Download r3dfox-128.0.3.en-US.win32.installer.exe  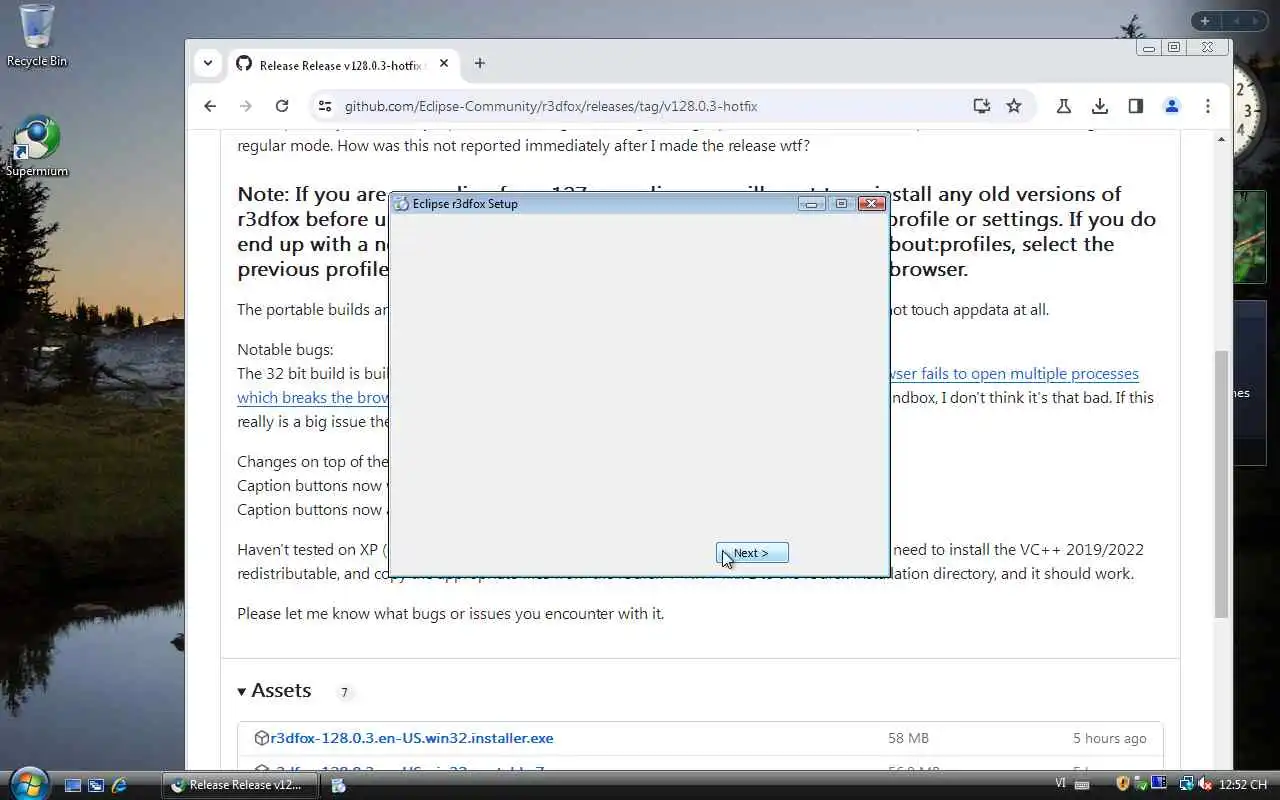click(x=412, y=738)
